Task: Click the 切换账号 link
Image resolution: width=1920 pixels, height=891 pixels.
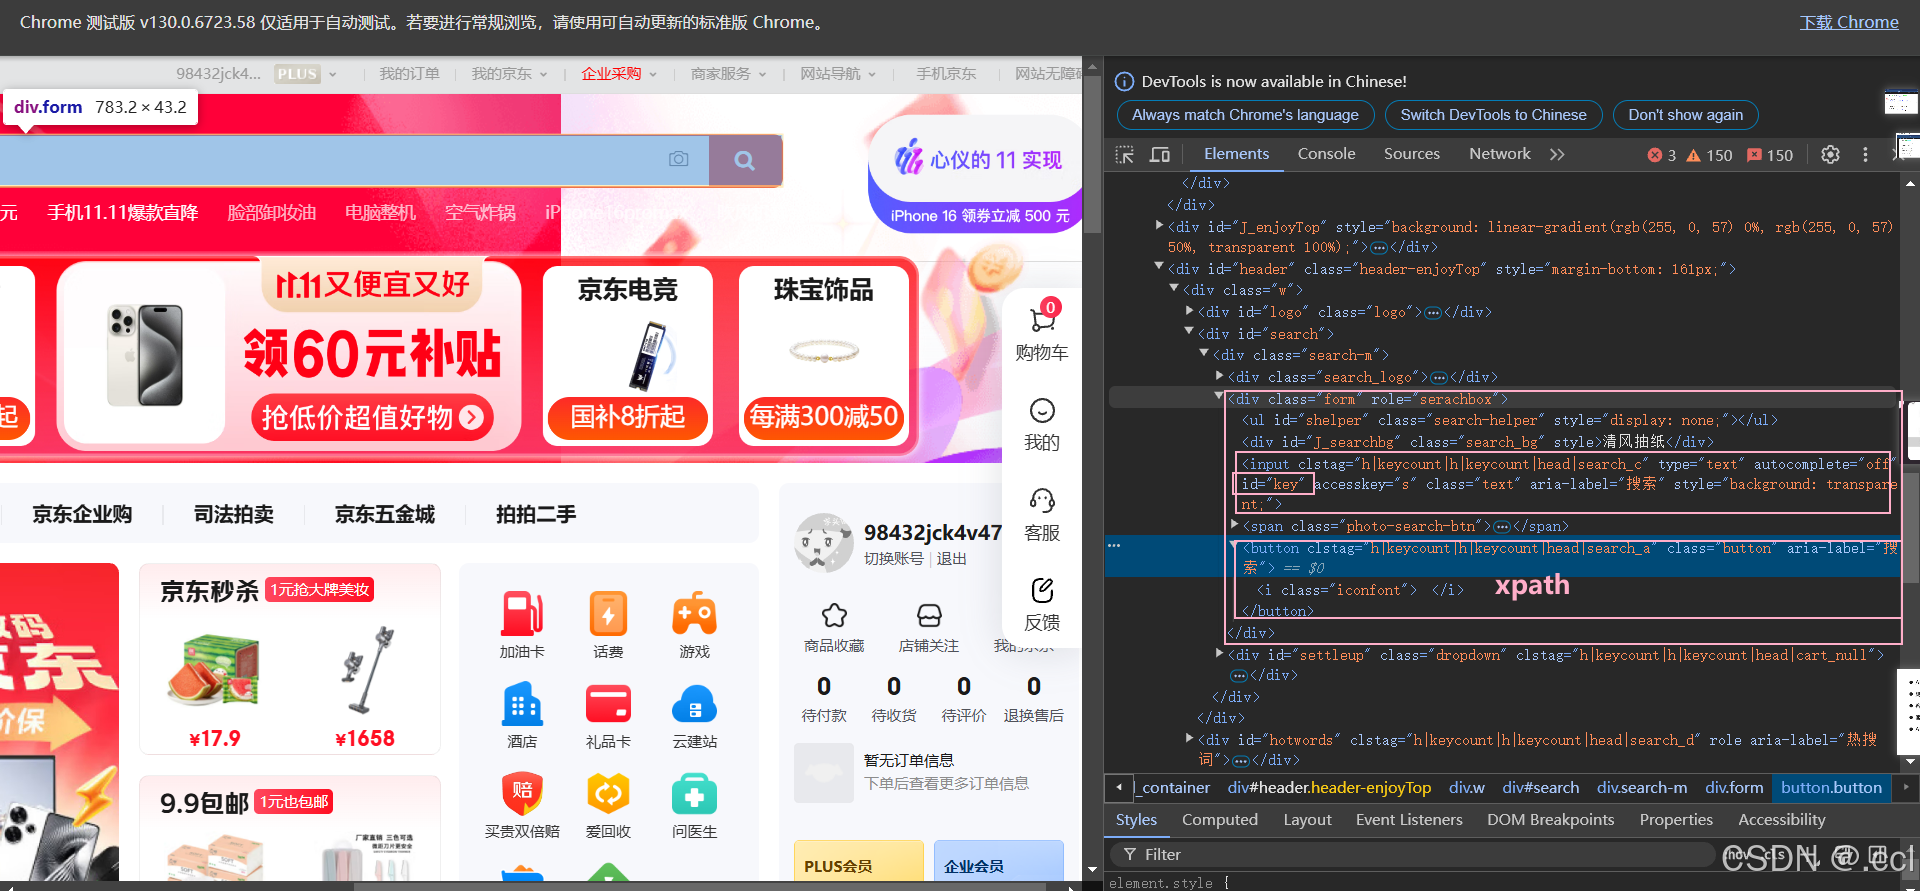Action: tap(894, 559)
